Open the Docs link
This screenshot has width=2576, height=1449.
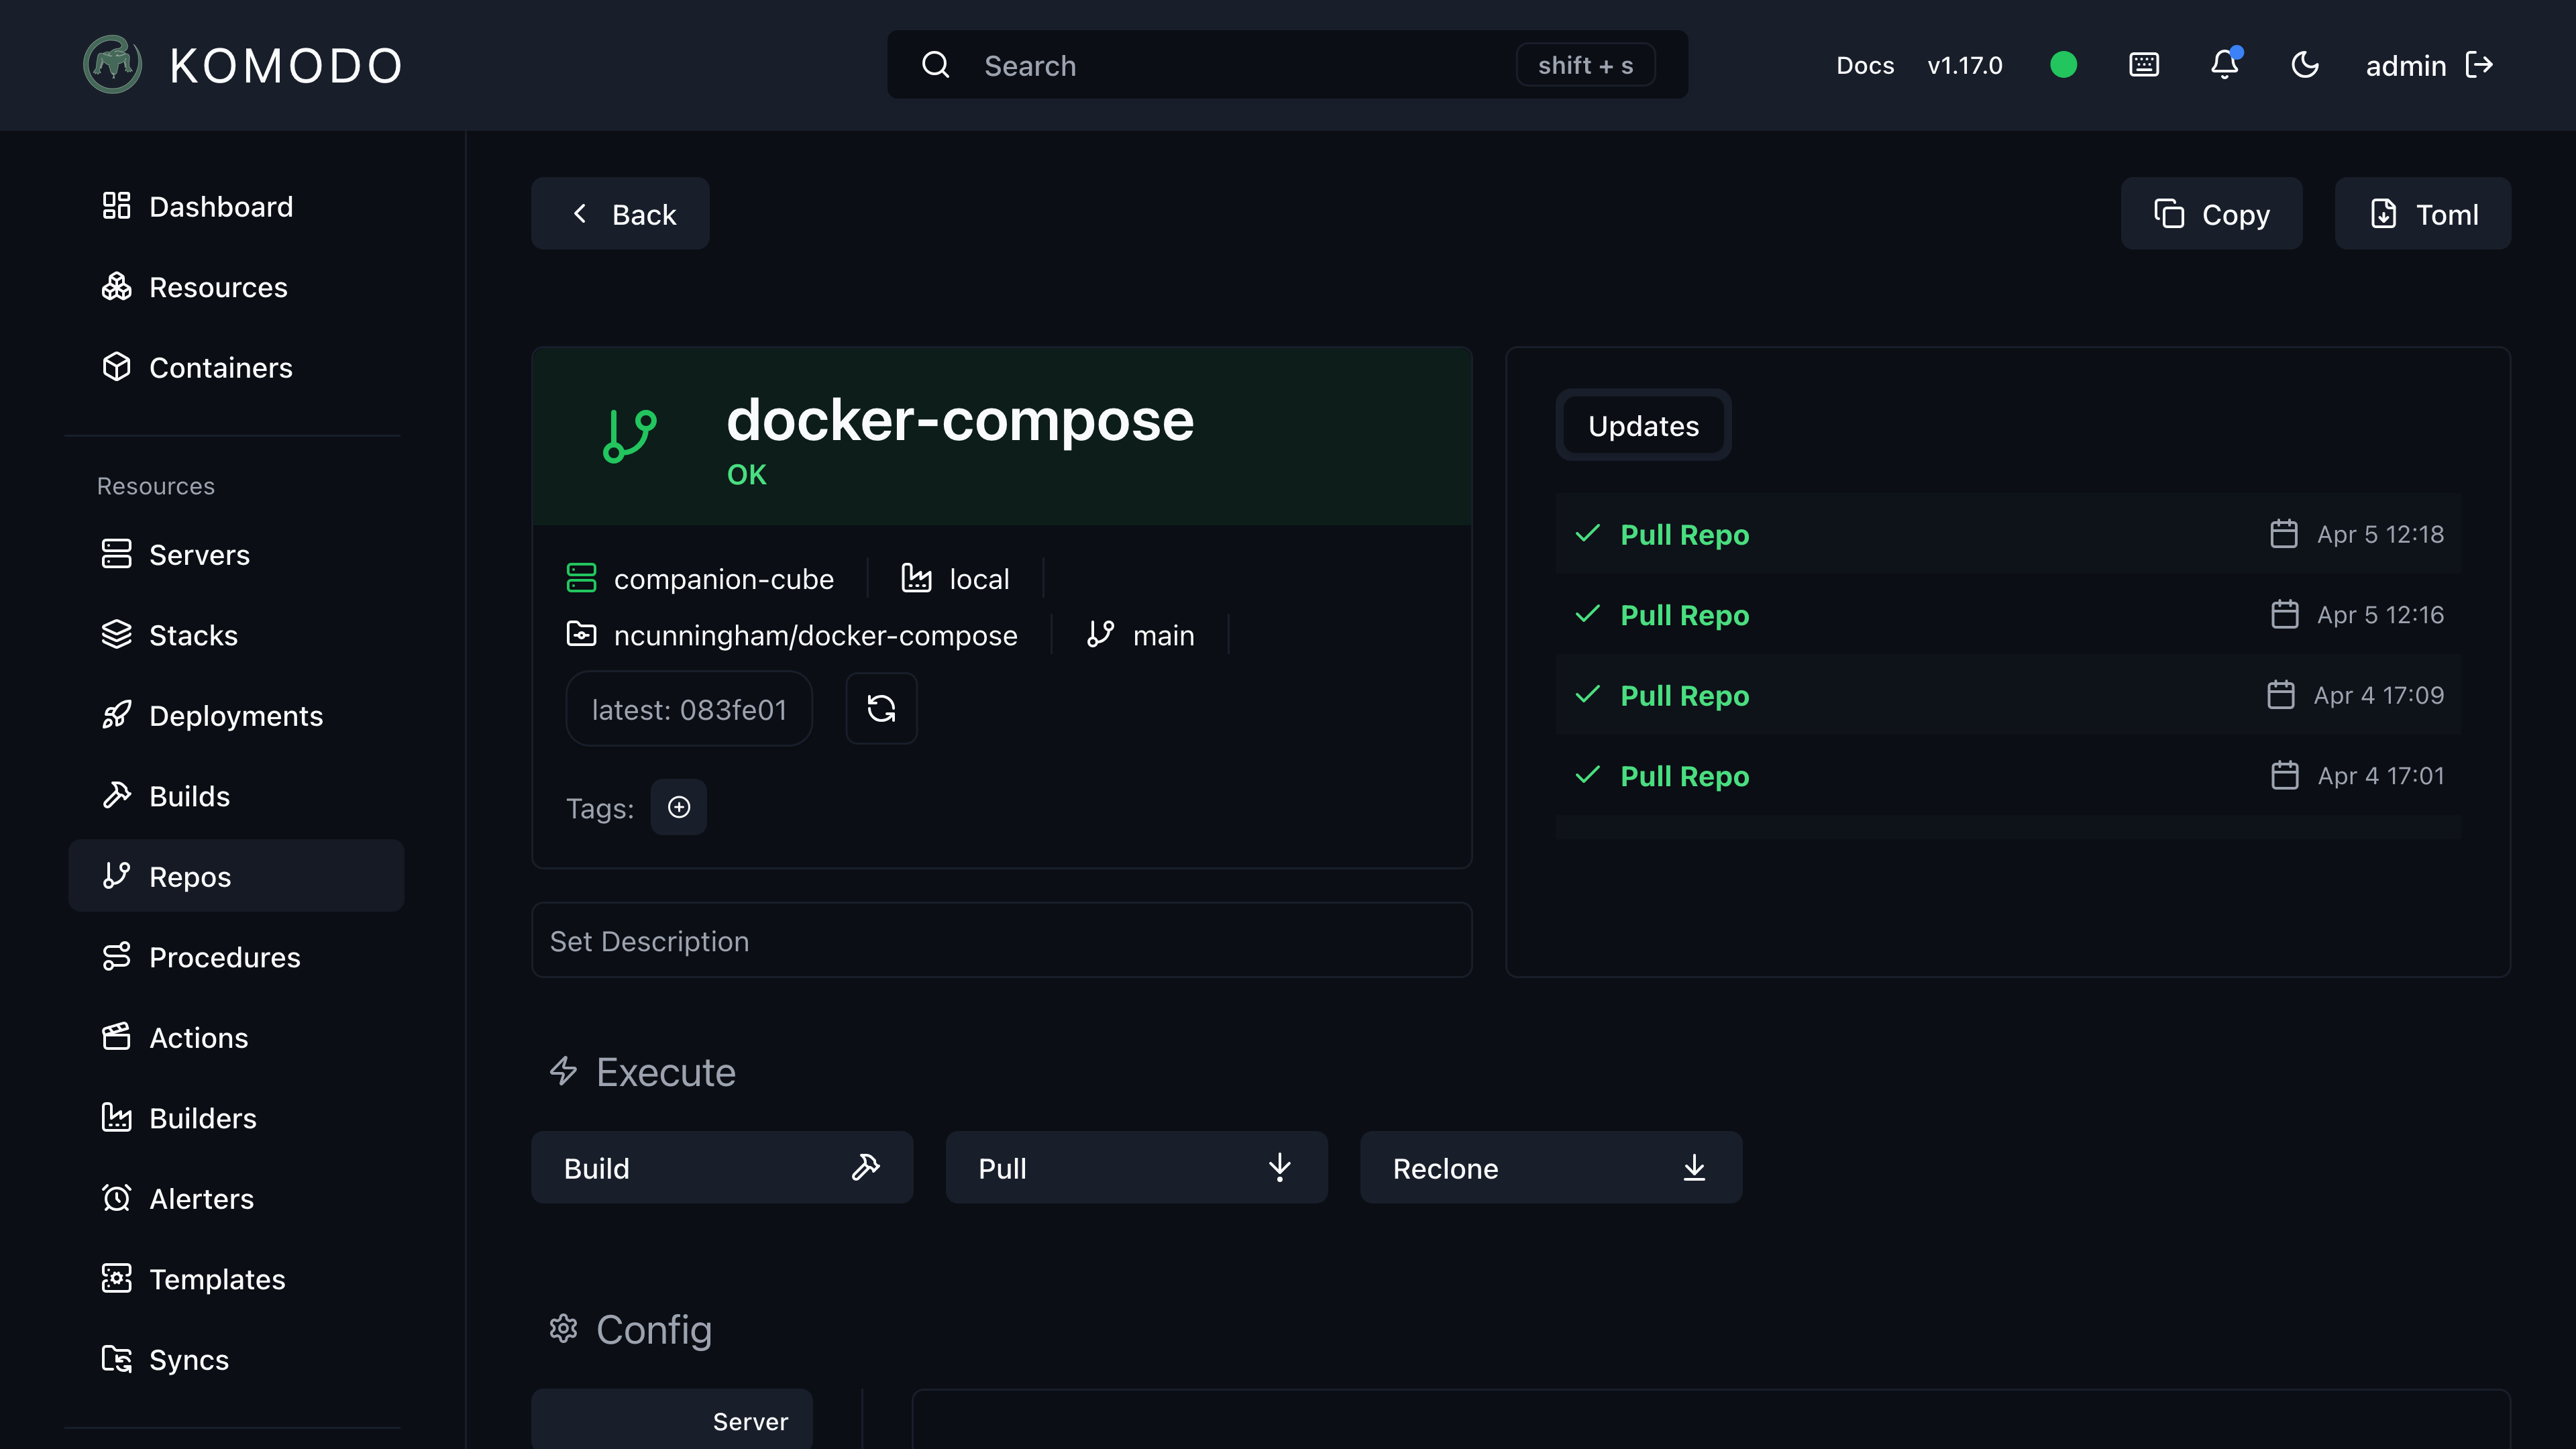pos(1865,65)
